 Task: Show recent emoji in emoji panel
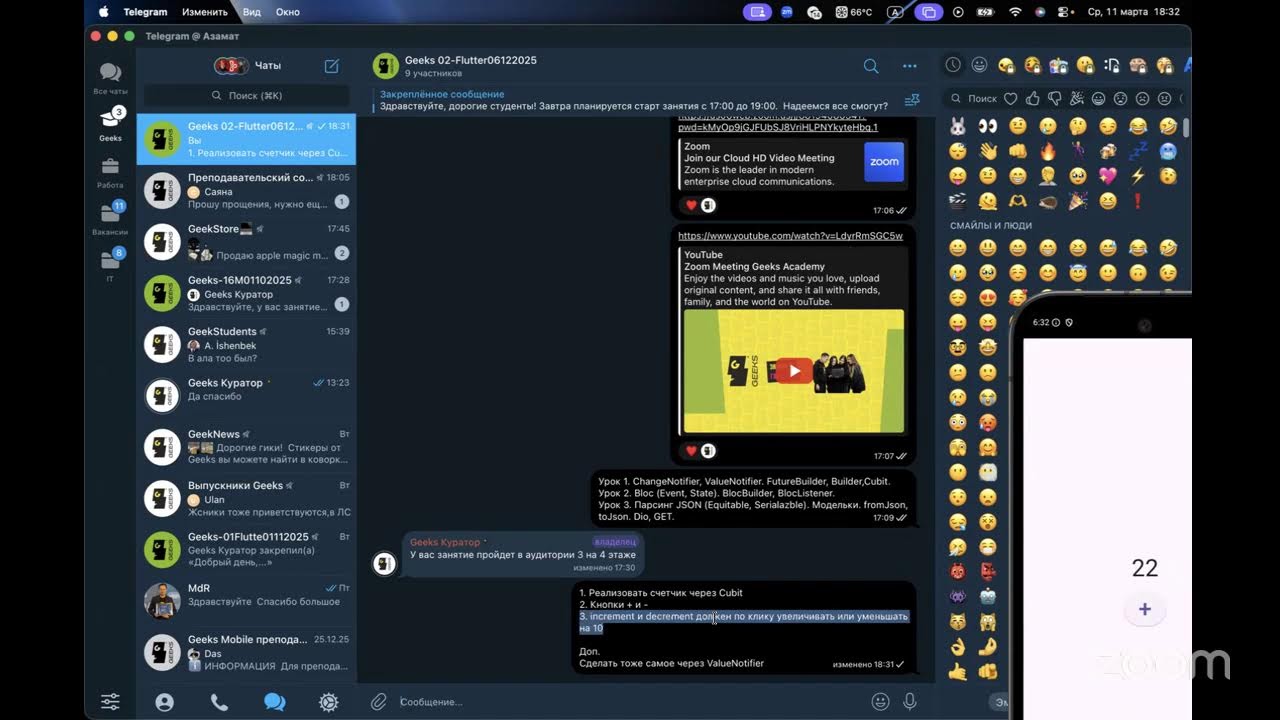953,65
